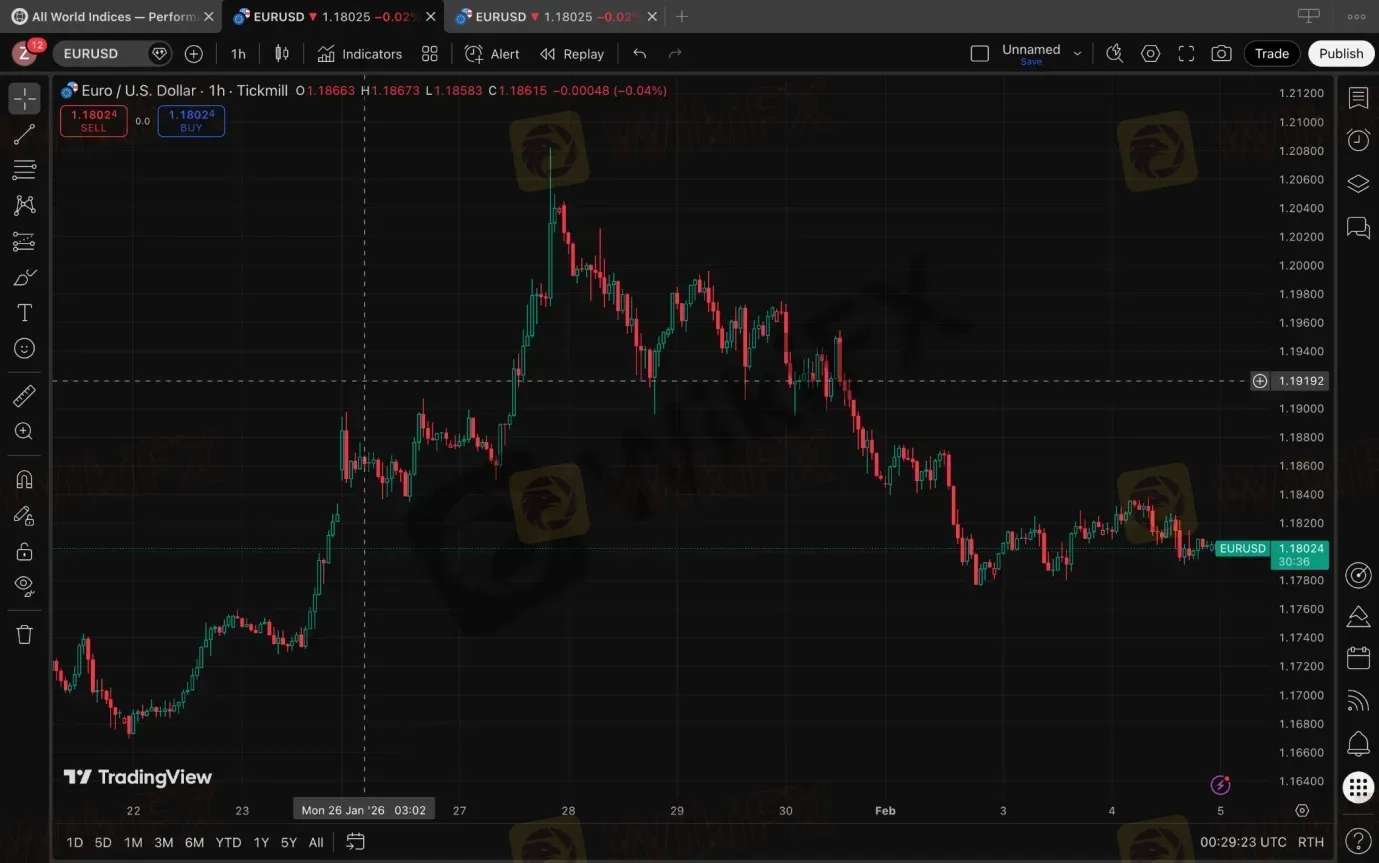Open the economic calendar panel
This screenshot has height=863, width=1379.
pyautogui.click(x=1358, y=658)
